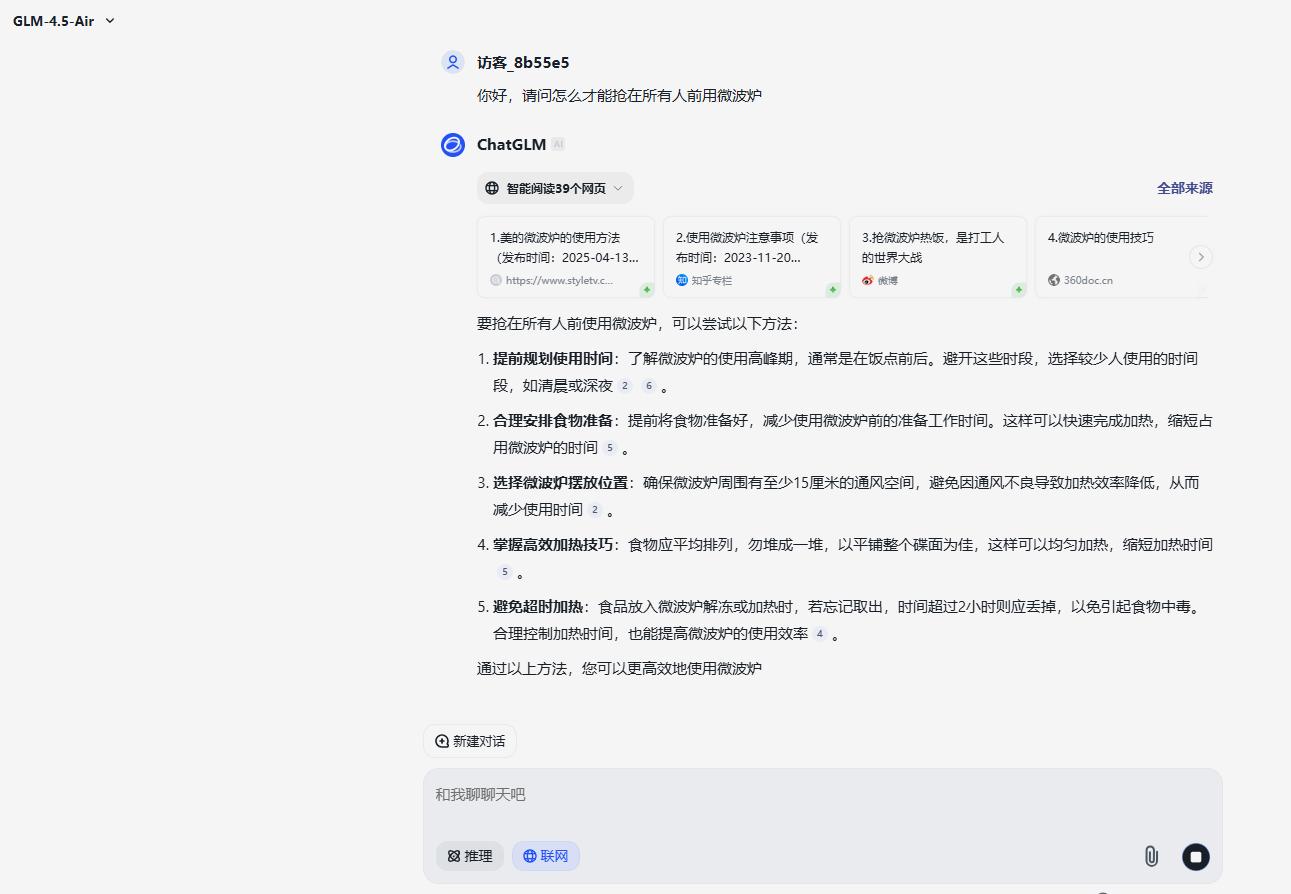Viewport: 1291px width, 894px height.
Task: Show next source cards with right arrow
Action: click(1201, 257)
